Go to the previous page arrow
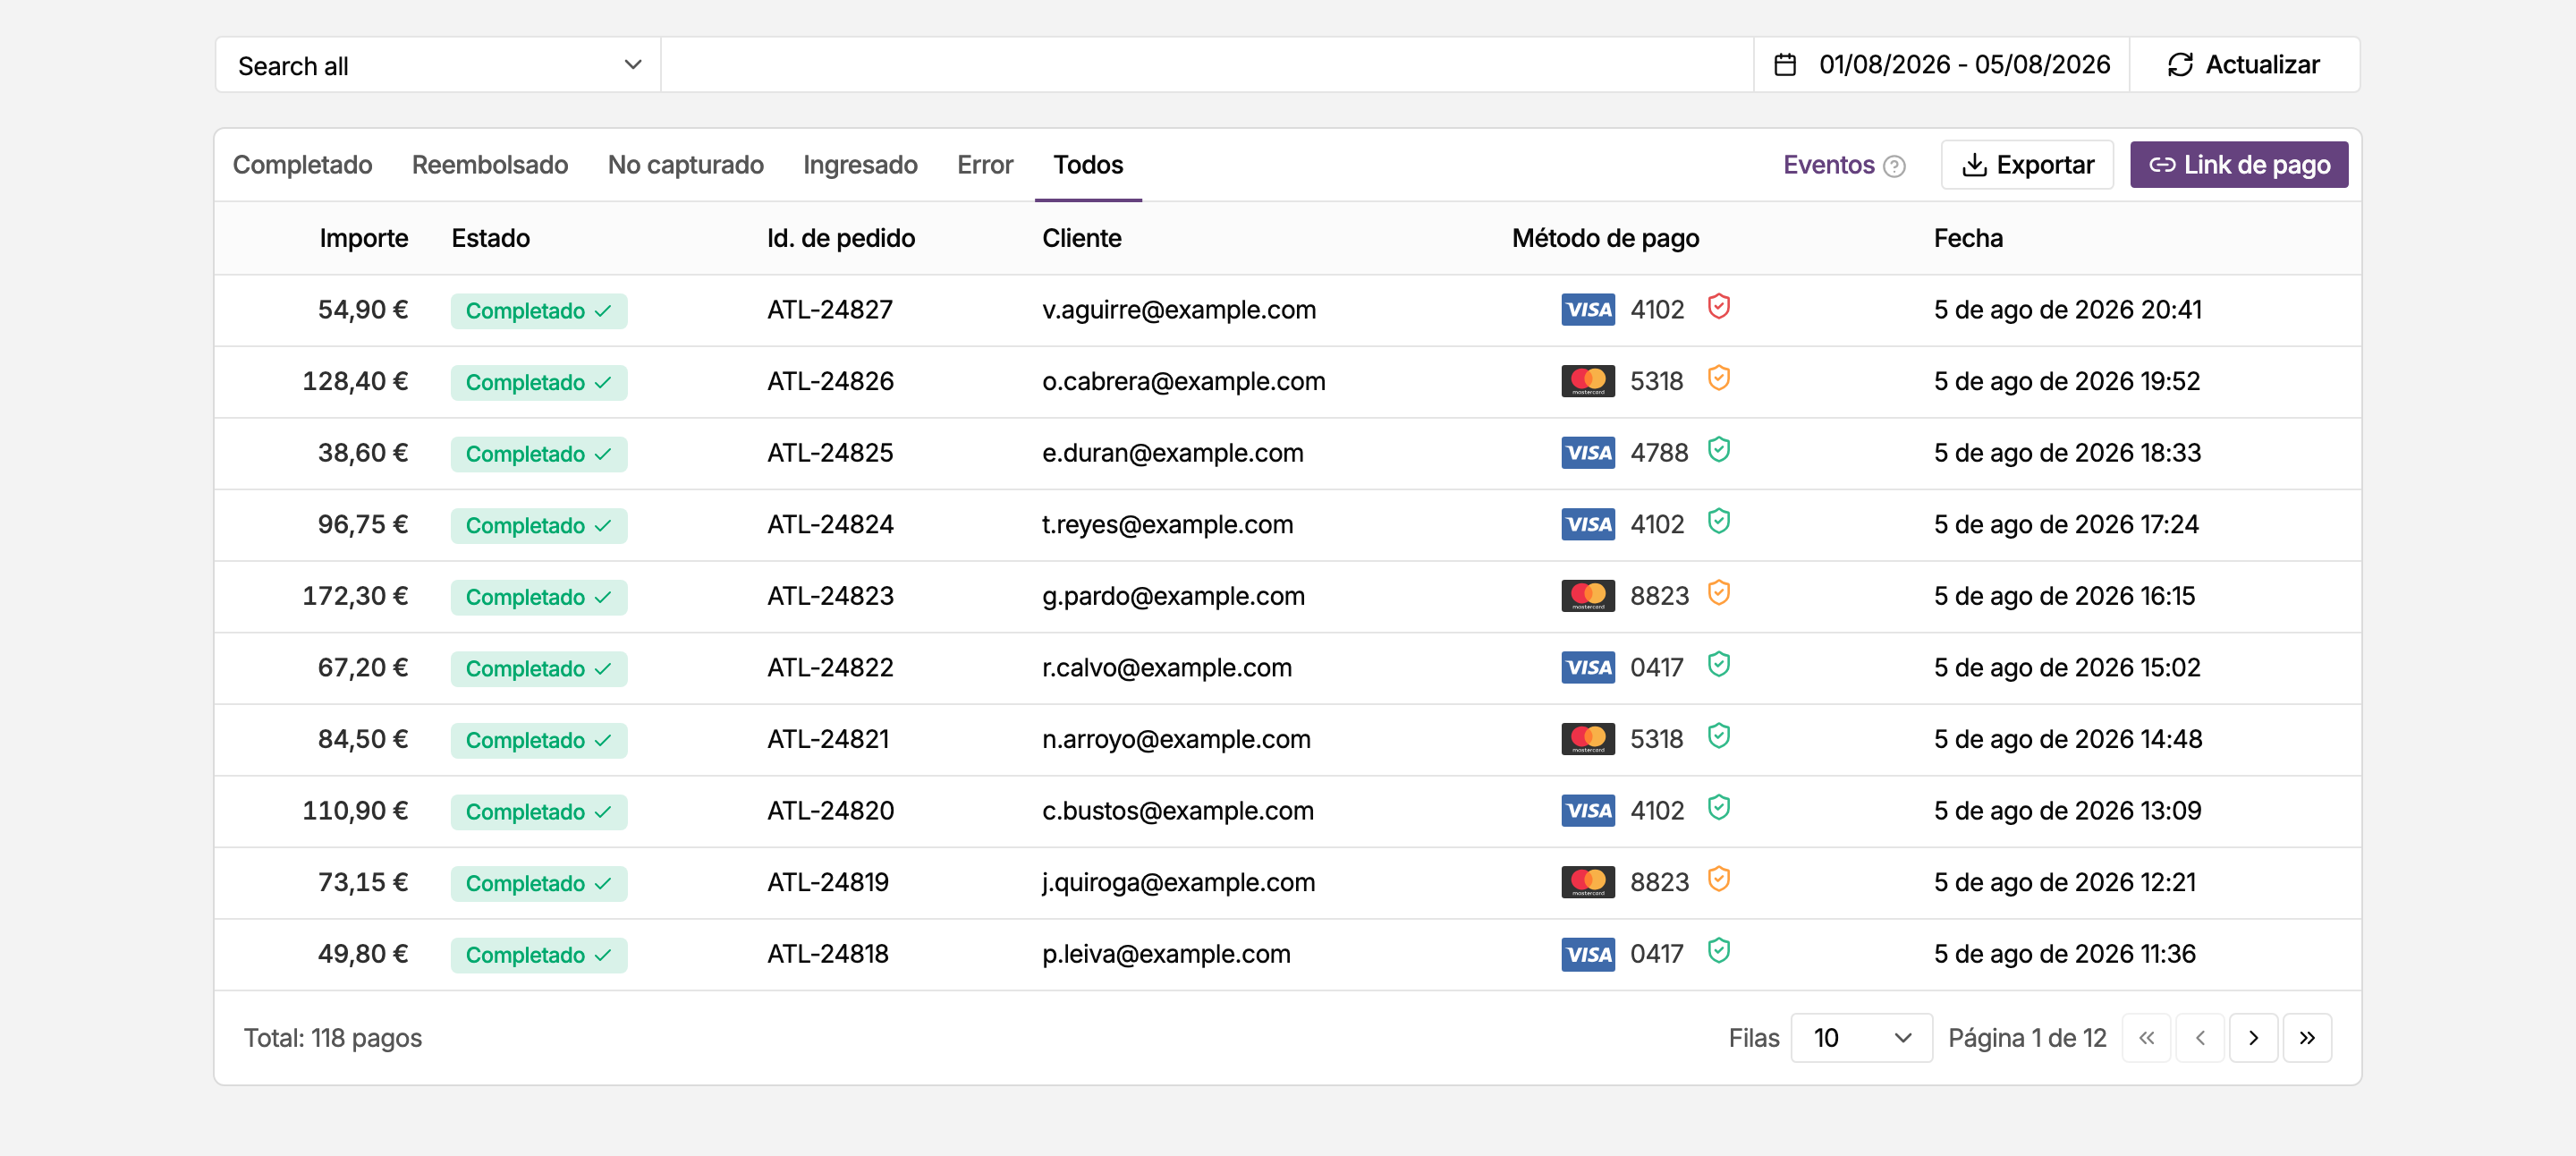The width and height of the screenshot is (2576, 1156). [2200, 1038]
